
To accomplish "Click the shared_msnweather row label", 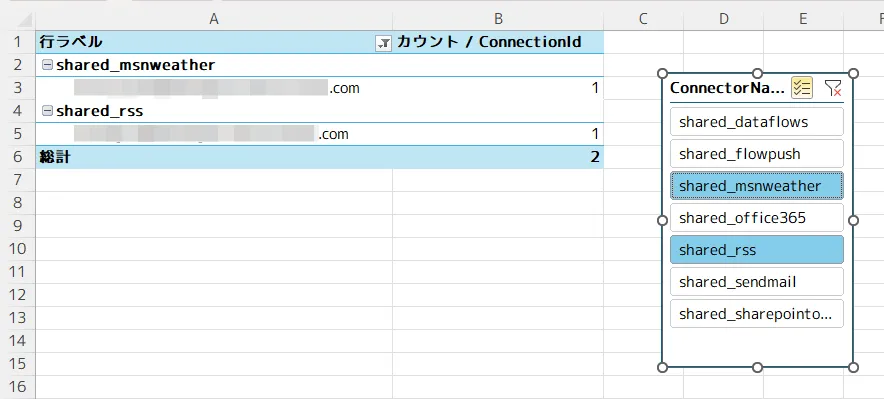I will pos(135,65).
